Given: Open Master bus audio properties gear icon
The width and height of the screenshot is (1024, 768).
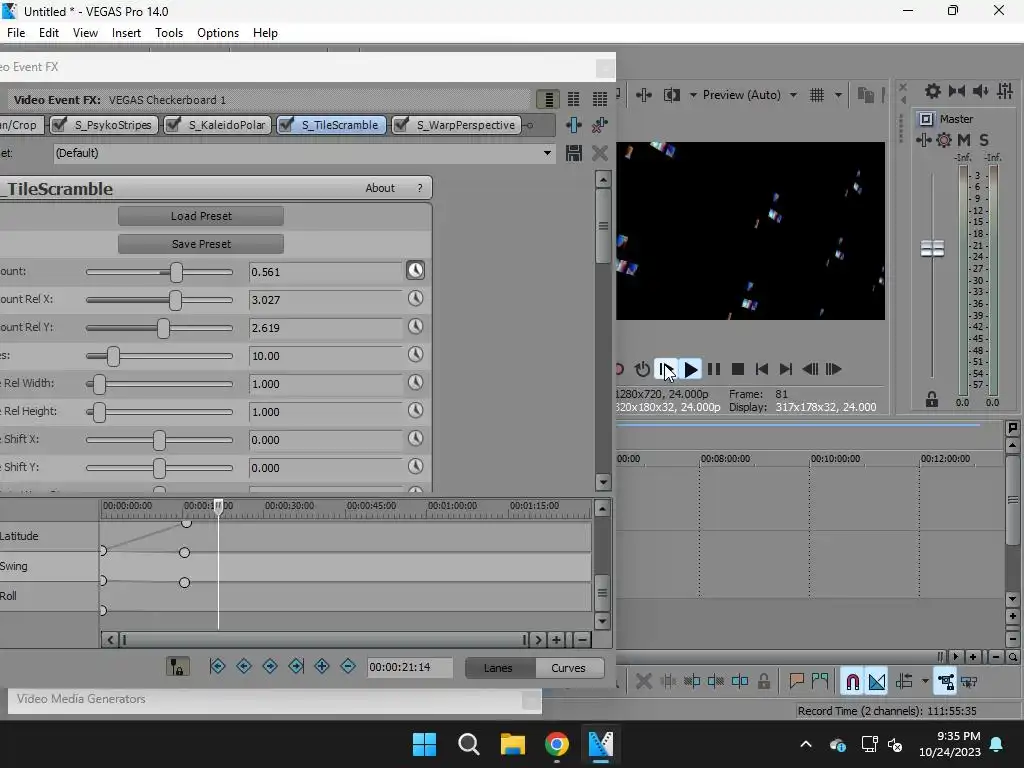Looking at the screenshot, I should point(933,91).
